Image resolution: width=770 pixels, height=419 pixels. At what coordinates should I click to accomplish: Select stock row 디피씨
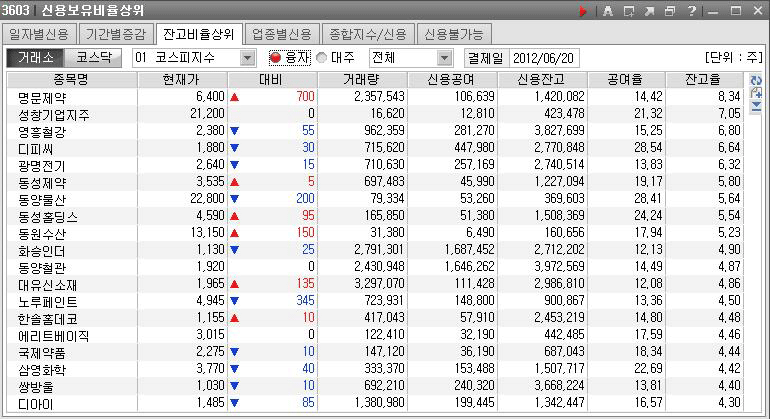pyautogui.click(x=375, y=148)
